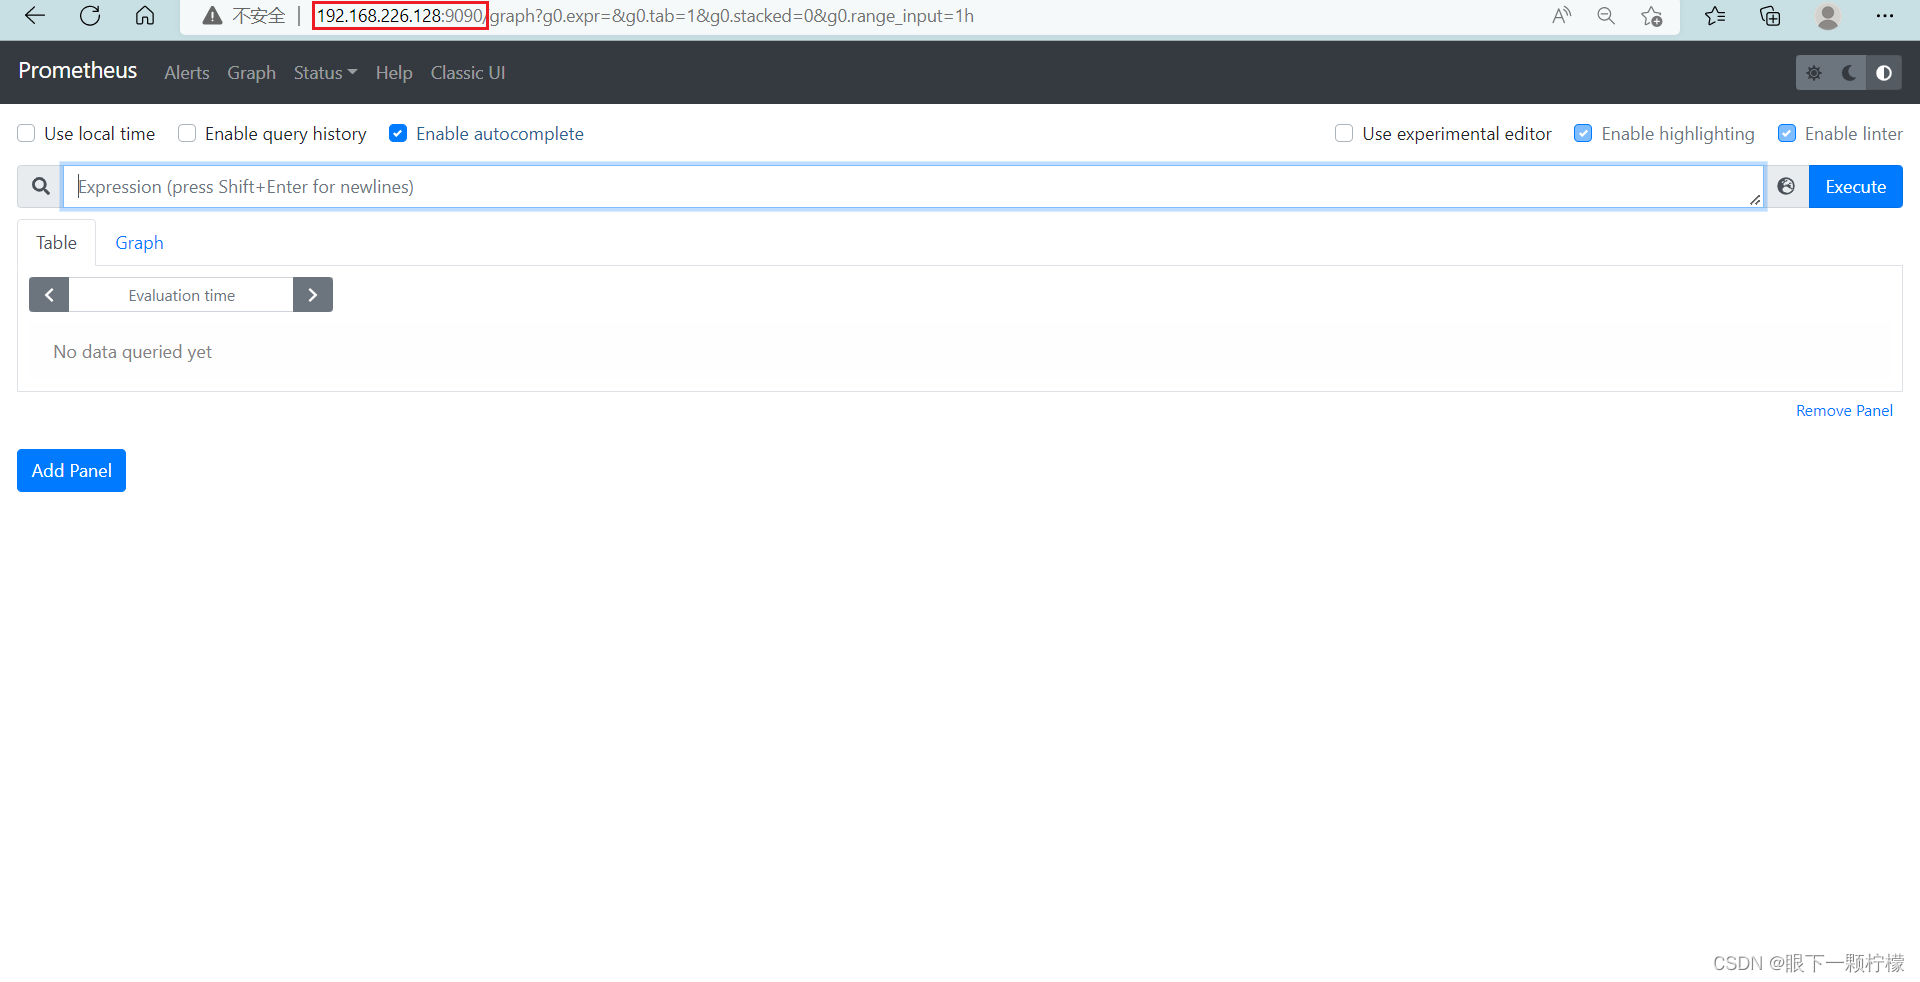The height and width of the screenshot is (982, 1920).
Task: Click the Prometheus brand link
Action: [x=78, y=71]
